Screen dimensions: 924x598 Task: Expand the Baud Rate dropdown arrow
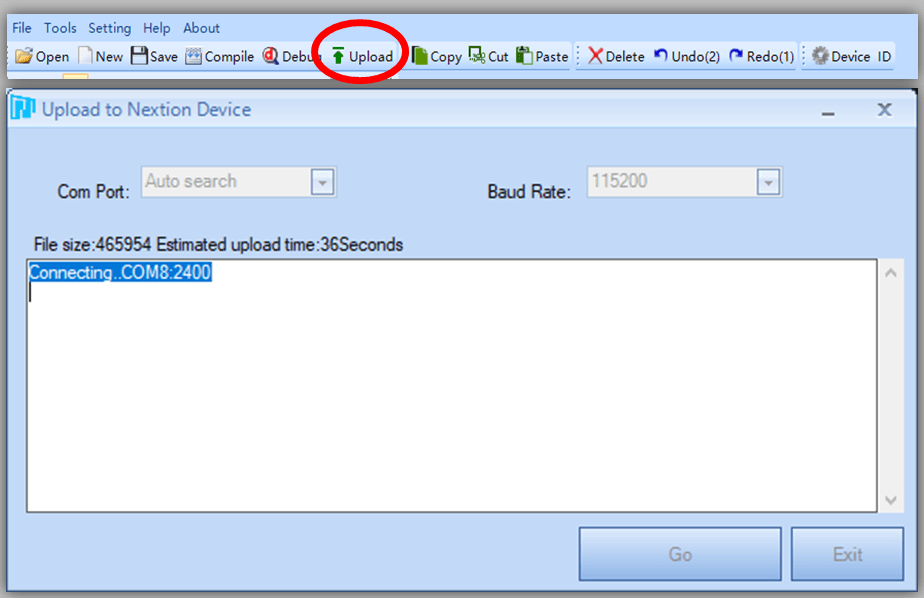(x=768, y=182)
